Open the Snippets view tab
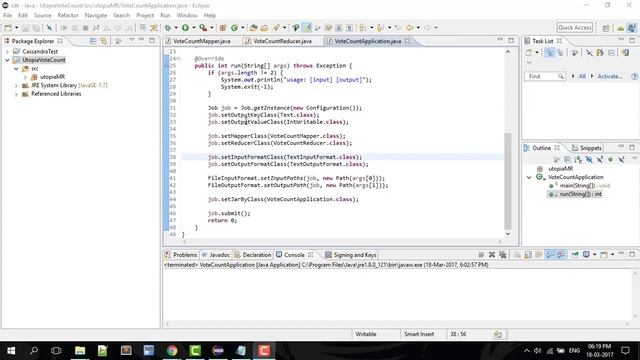This screenshot has width=640, height=360. coord(587,148)
